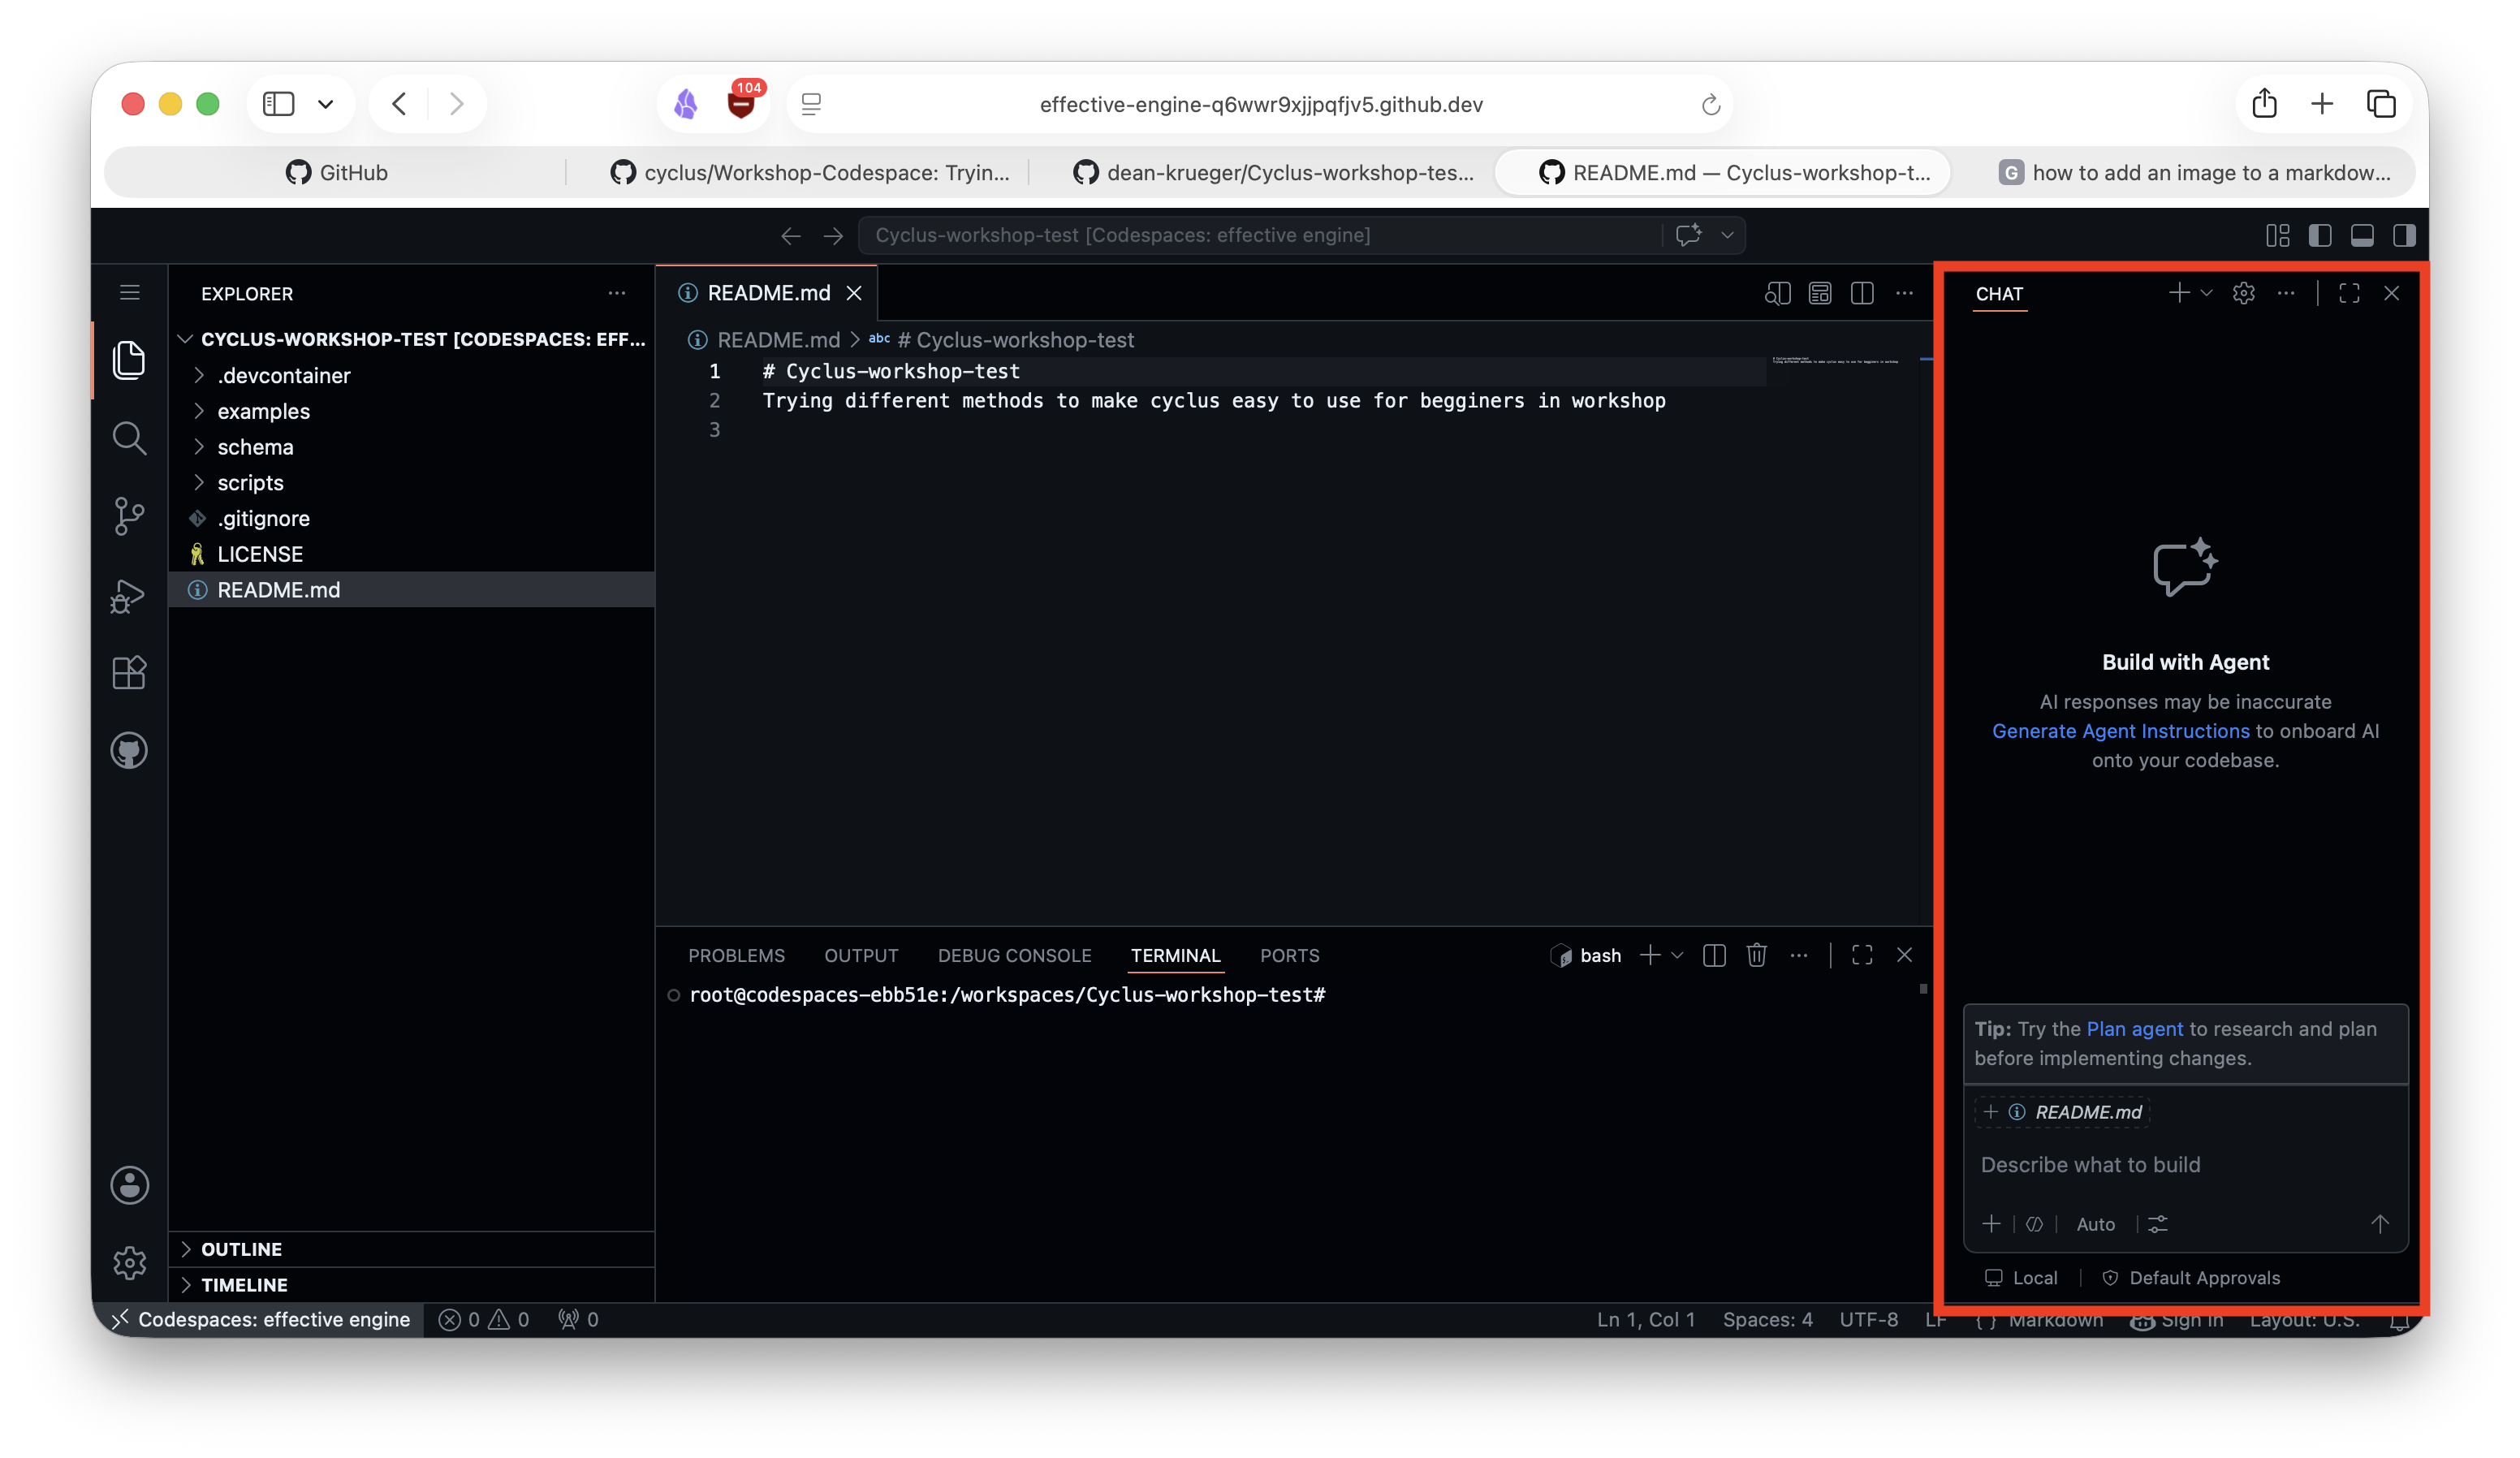Click the Describe what to build input
Image resolution: width=2520 pixels, height=1458 pixels.
point(2185,1165)
